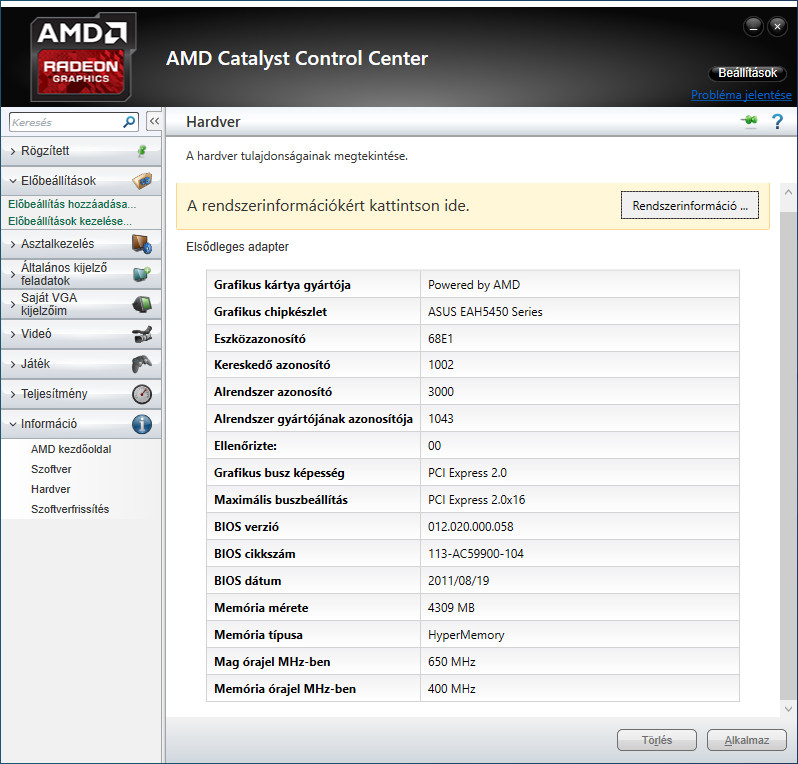Open Szoftverfrissítés page
The image size is (798, 764).
[x=70, y=508]
